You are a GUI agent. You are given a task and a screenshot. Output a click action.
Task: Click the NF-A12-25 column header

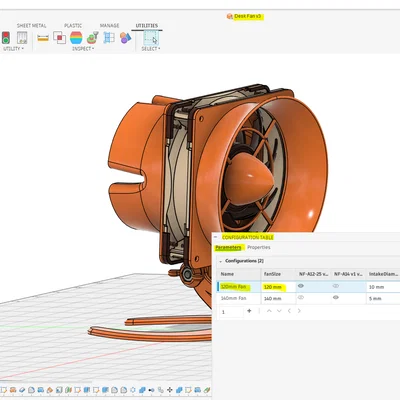(313, 274)
